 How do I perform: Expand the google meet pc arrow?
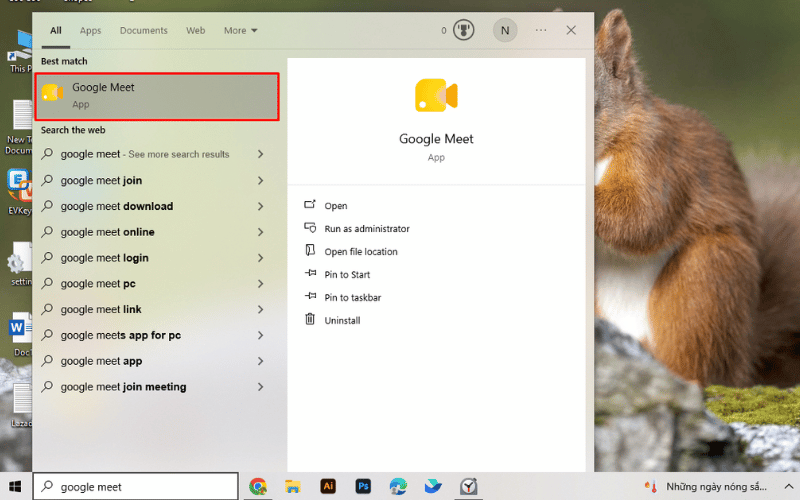[x=261, y=283]
